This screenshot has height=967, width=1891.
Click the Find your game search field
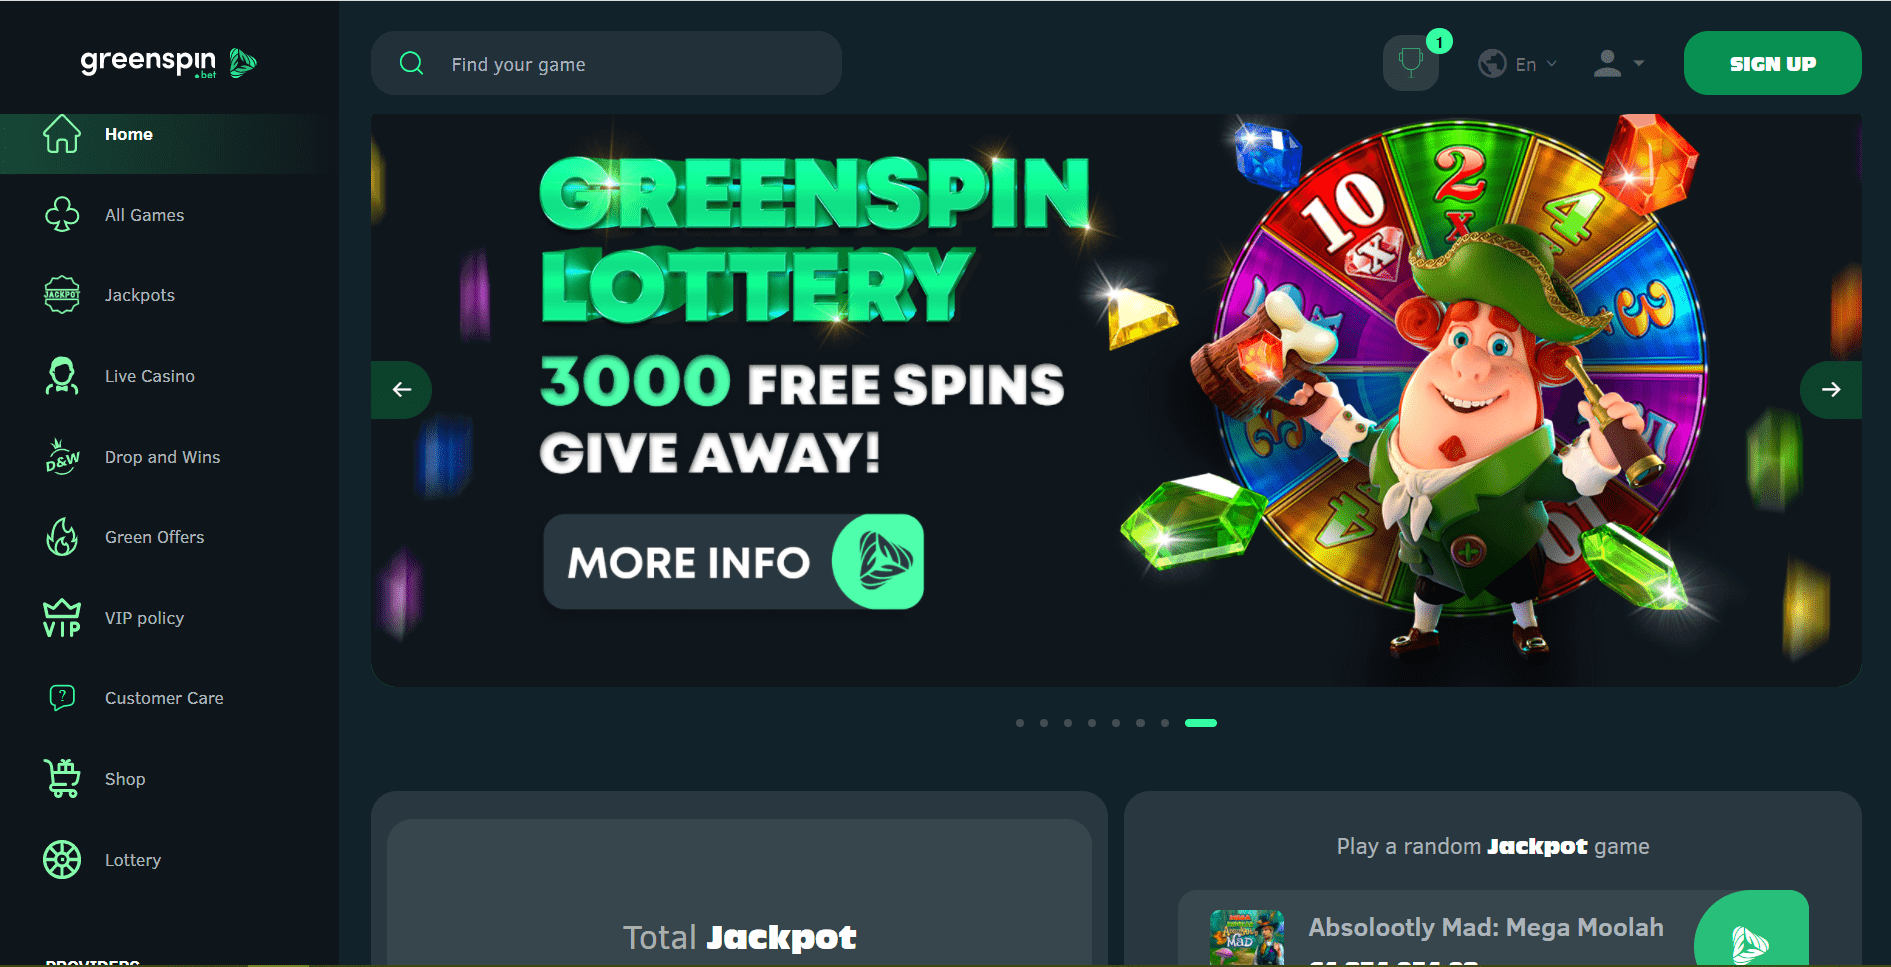point(606,63)
